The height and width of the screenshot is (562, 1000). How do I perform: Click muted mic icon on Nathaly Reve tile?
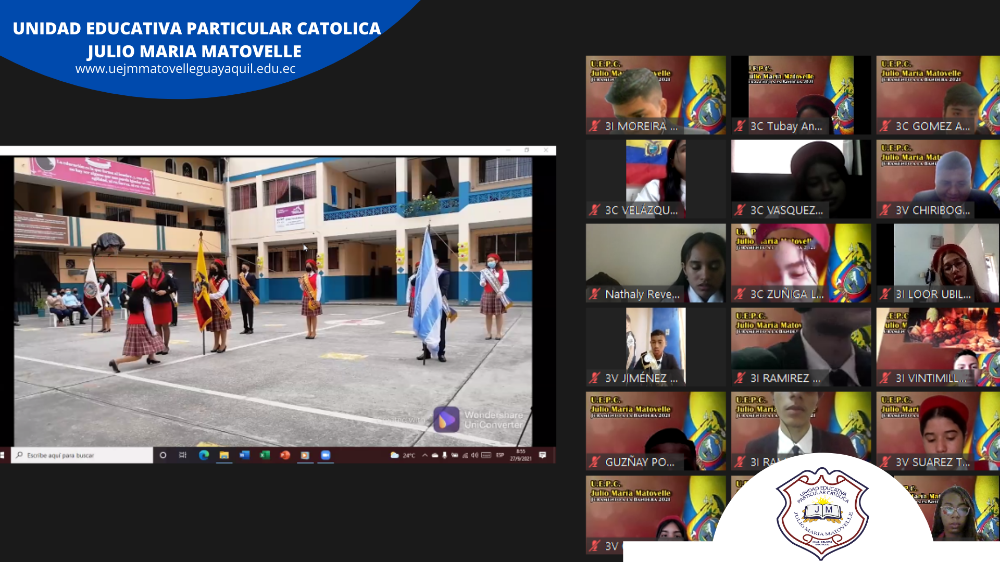tap(595, 294)
